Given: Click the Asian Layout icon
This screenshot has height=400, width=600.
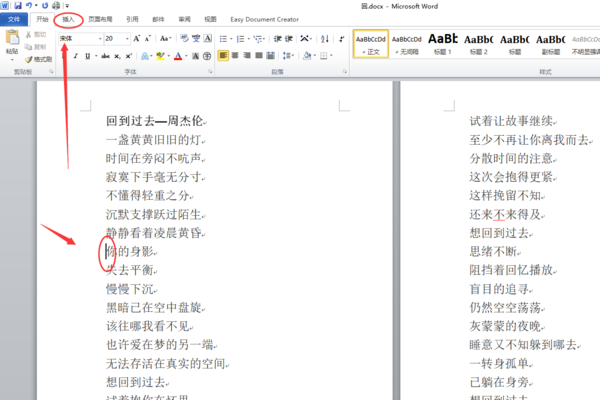Looking at the screenshot, I should pyautogui.click(x=305, y=39).
